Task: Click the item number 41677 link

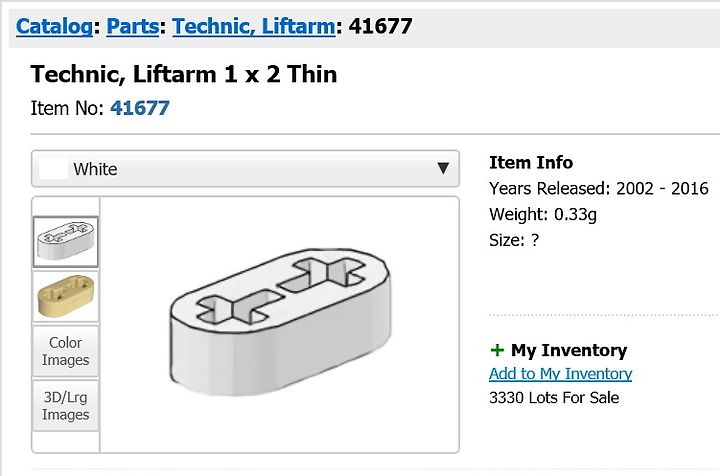Action: [140, 108]
